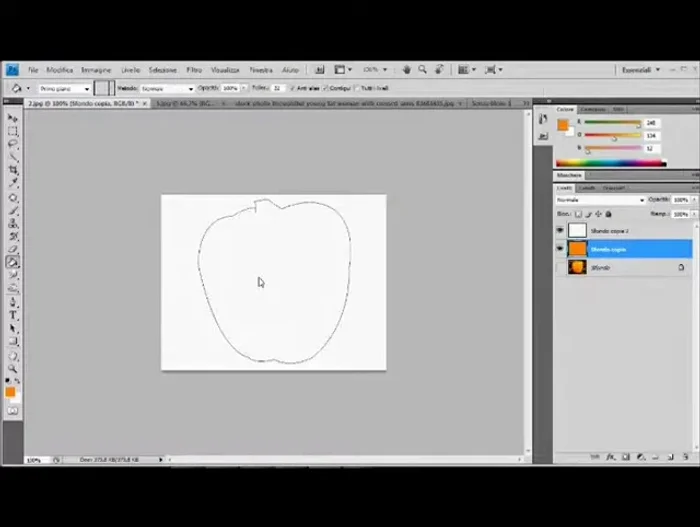The width and height of the screenshot is (700, 527).
Task: Open the Essenziali workspace dropdown
Action: pyautogui.click(x=640, y=70)
